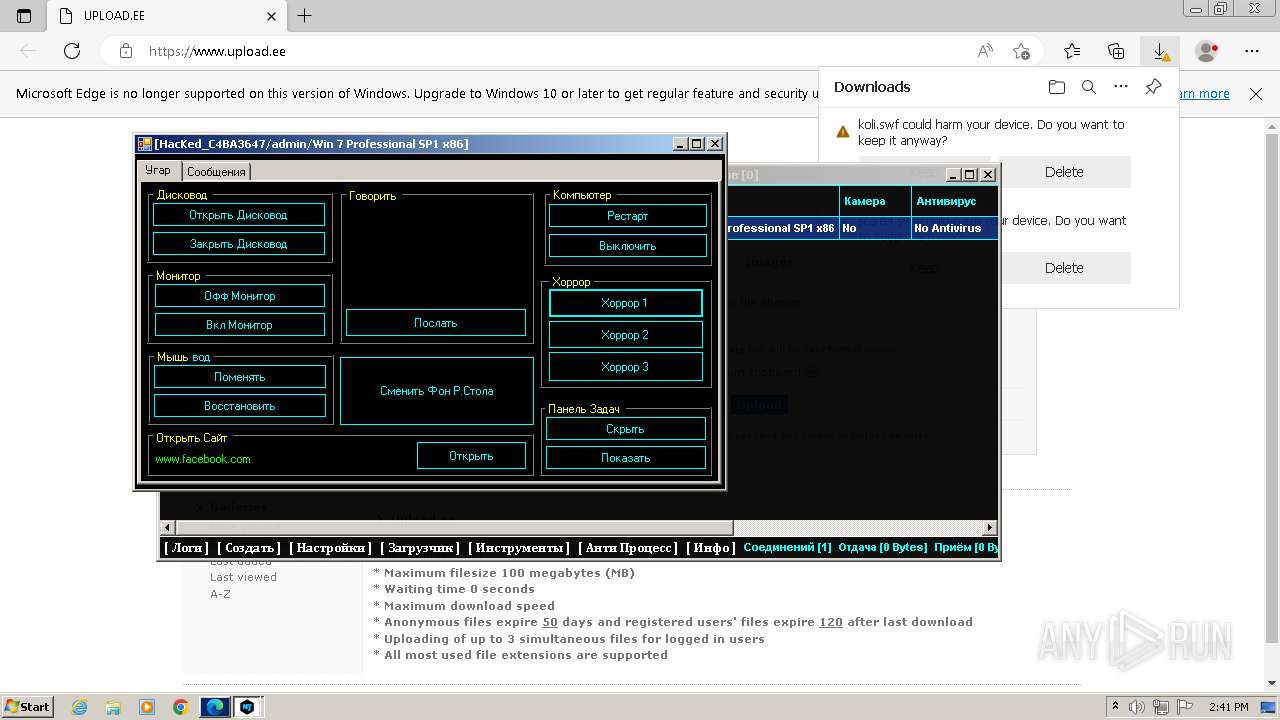Viewport: 1280px width, 720px height.
Task: Open the Windows Start menu
Action: click(28, 707)
